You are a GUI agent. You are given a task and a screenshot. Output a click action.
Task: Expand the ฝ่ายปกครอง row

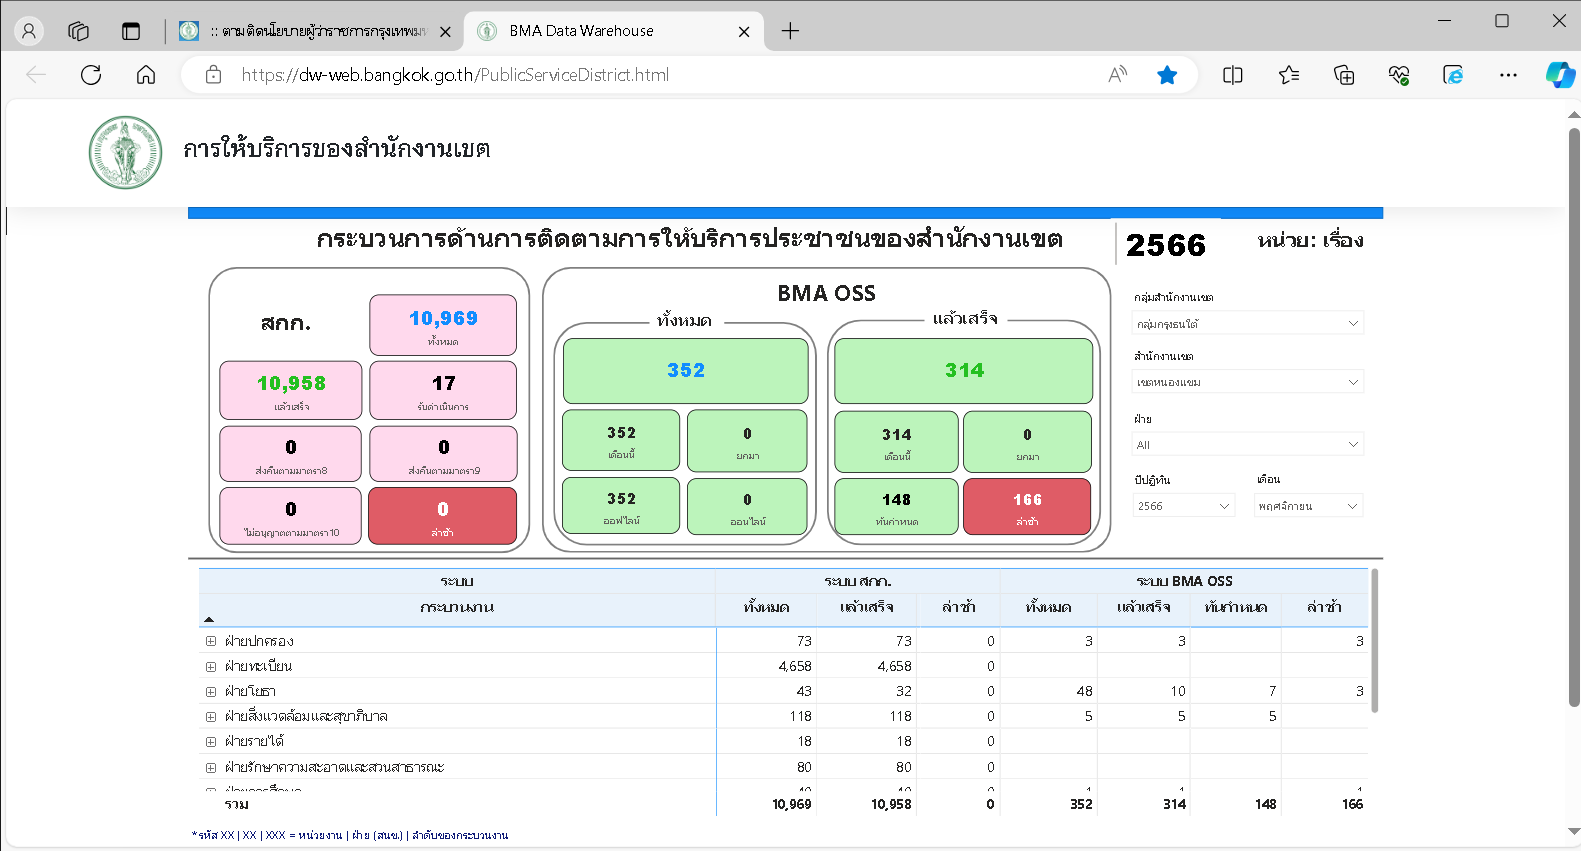[211, 641]
